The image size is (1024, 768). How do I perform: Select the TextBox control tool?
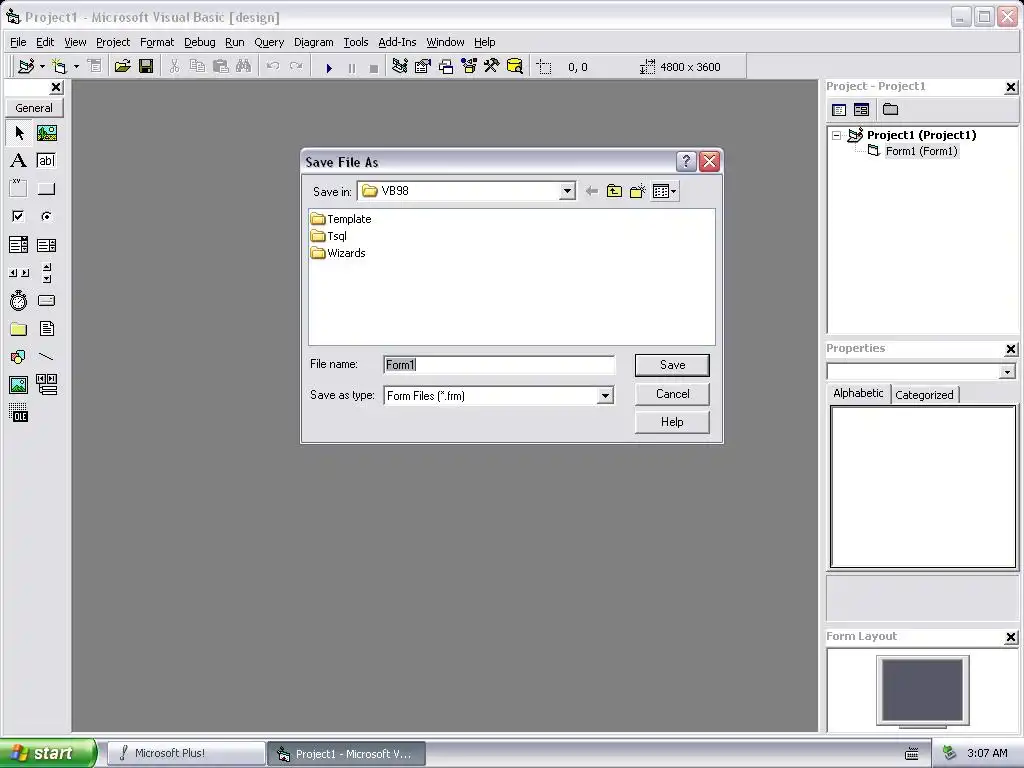(x=46, y=161)
